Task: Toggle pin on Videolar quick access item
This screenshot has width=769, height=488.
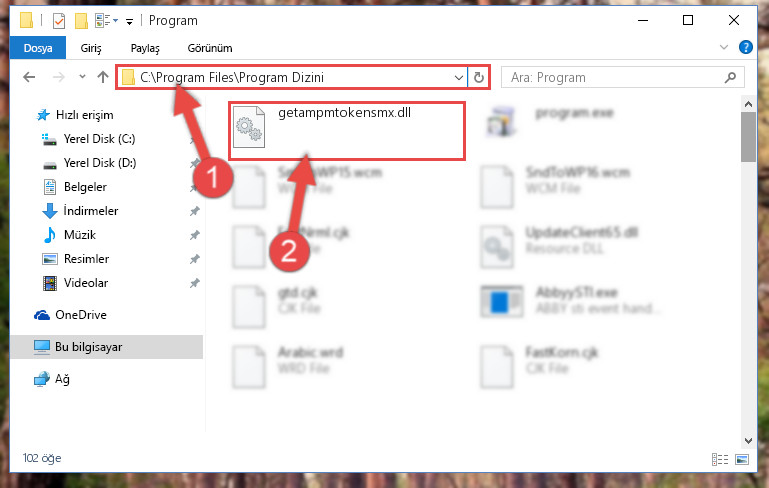Action: (195, 283)
